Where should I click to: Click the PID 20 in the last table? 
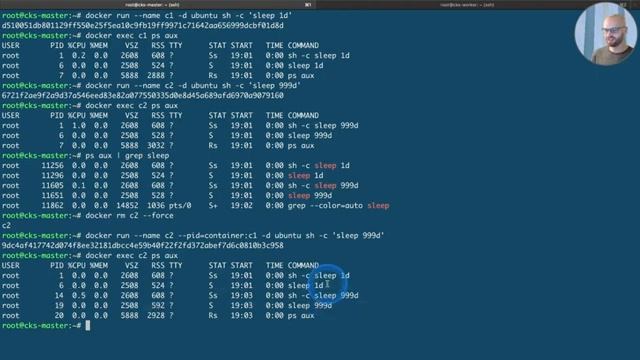coord(59,315)
